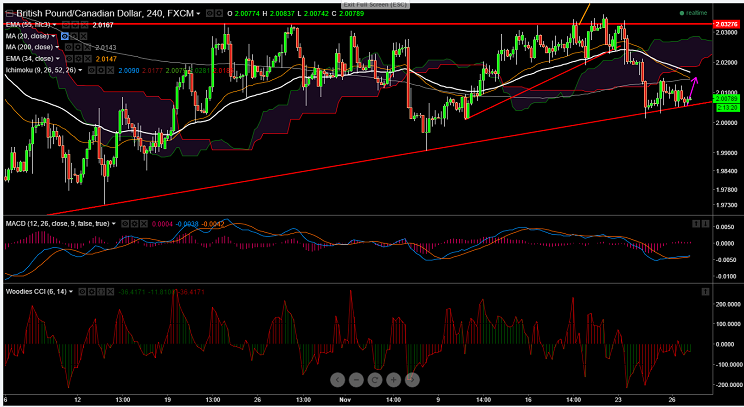Reset chart view with circular button
The height and width of the screenshot is (407, 744).
click(x=375, y=379)
